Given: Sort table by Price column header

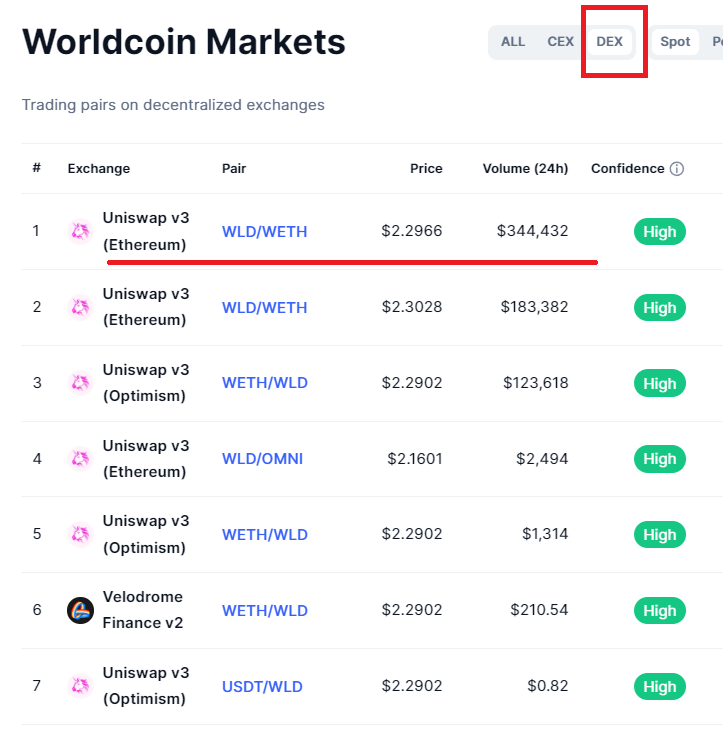Looking at the screenshot, I should [x=426, y=169].
